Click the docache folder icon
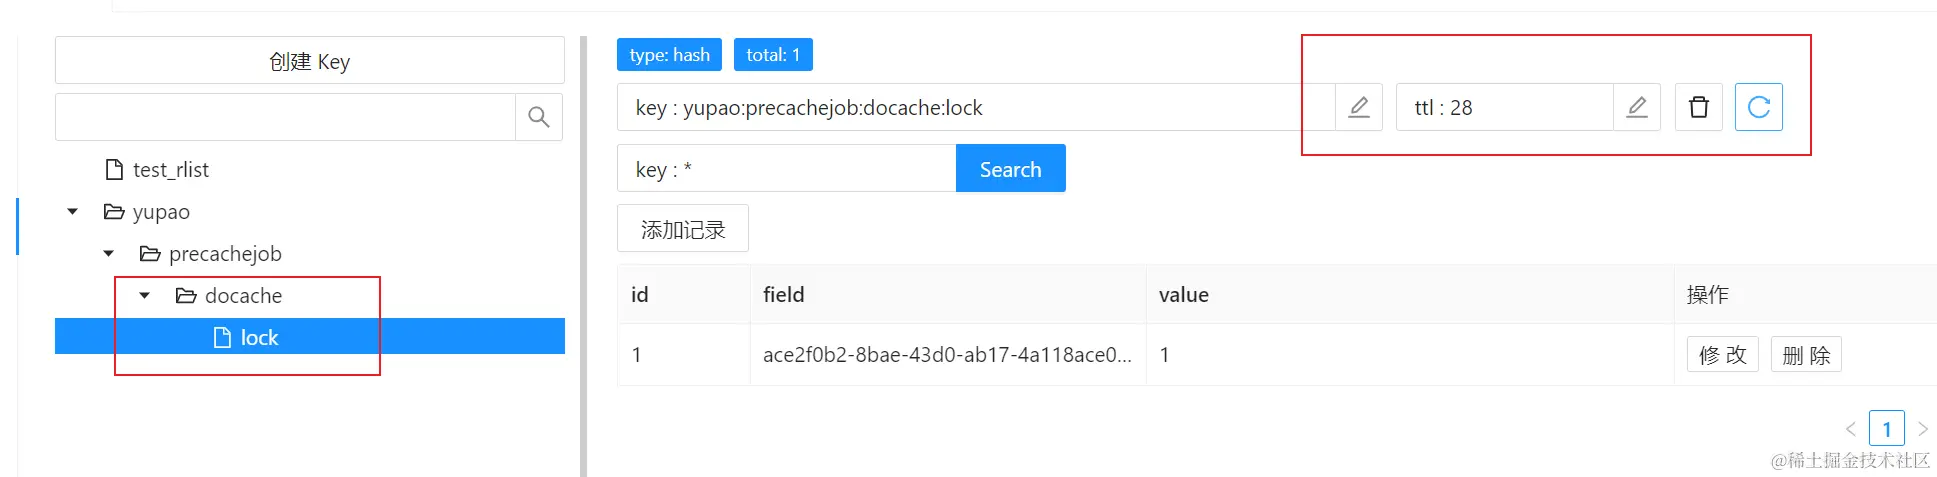This screenshot has width=1937, height=477. point(186,296)
